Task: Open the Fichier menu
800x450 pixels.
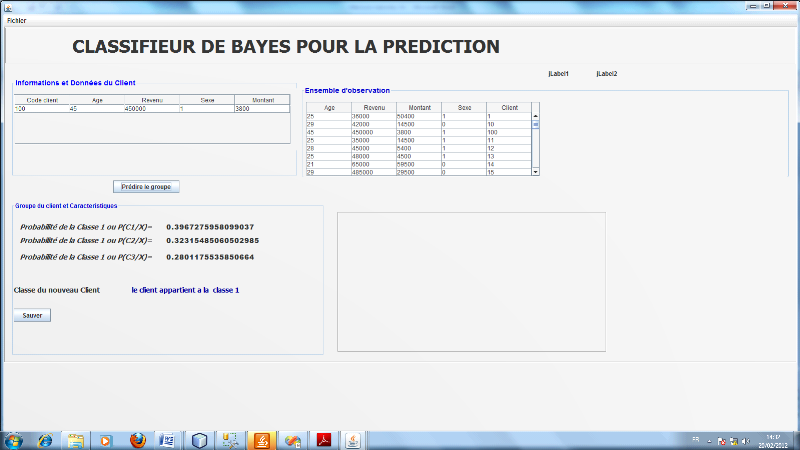Action: click(16, 20)
